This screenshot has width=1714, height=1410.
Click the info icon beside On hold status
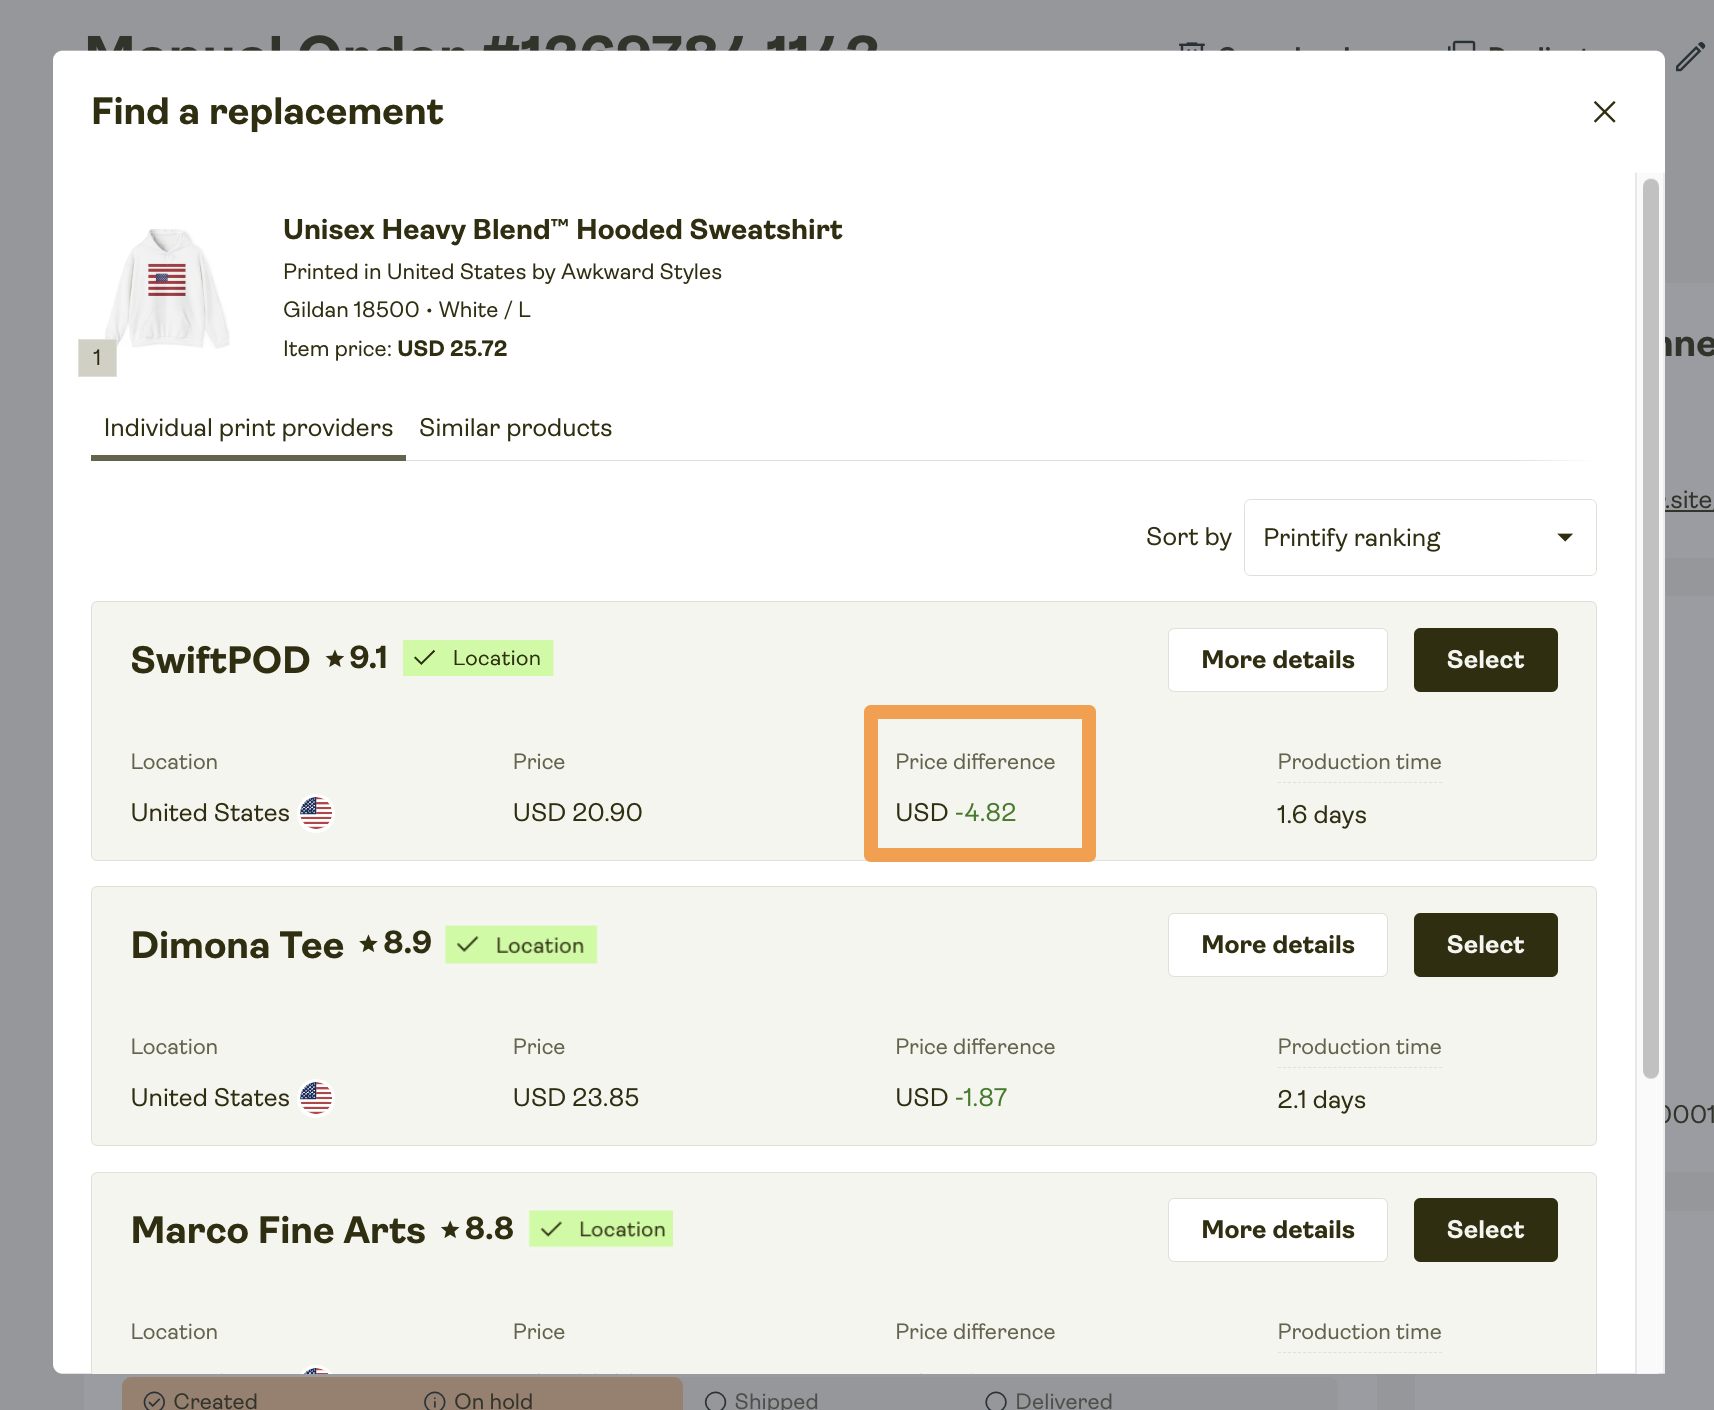(435, 1400)
